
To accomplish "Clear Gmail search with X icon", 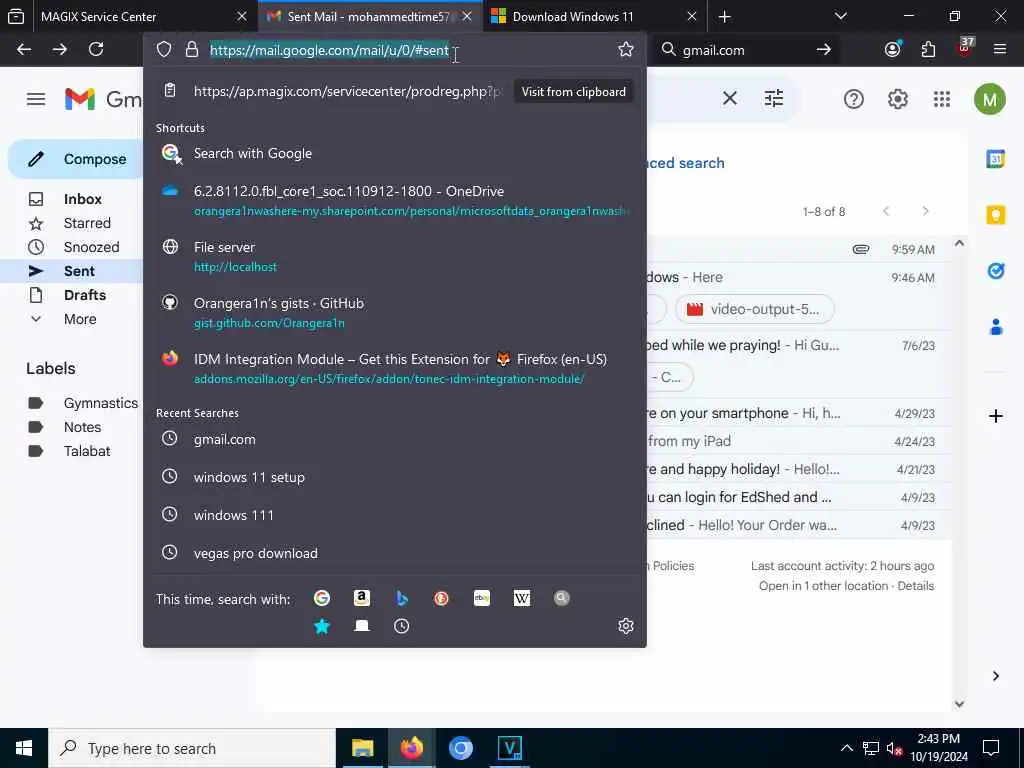I will tap(730, 99).
